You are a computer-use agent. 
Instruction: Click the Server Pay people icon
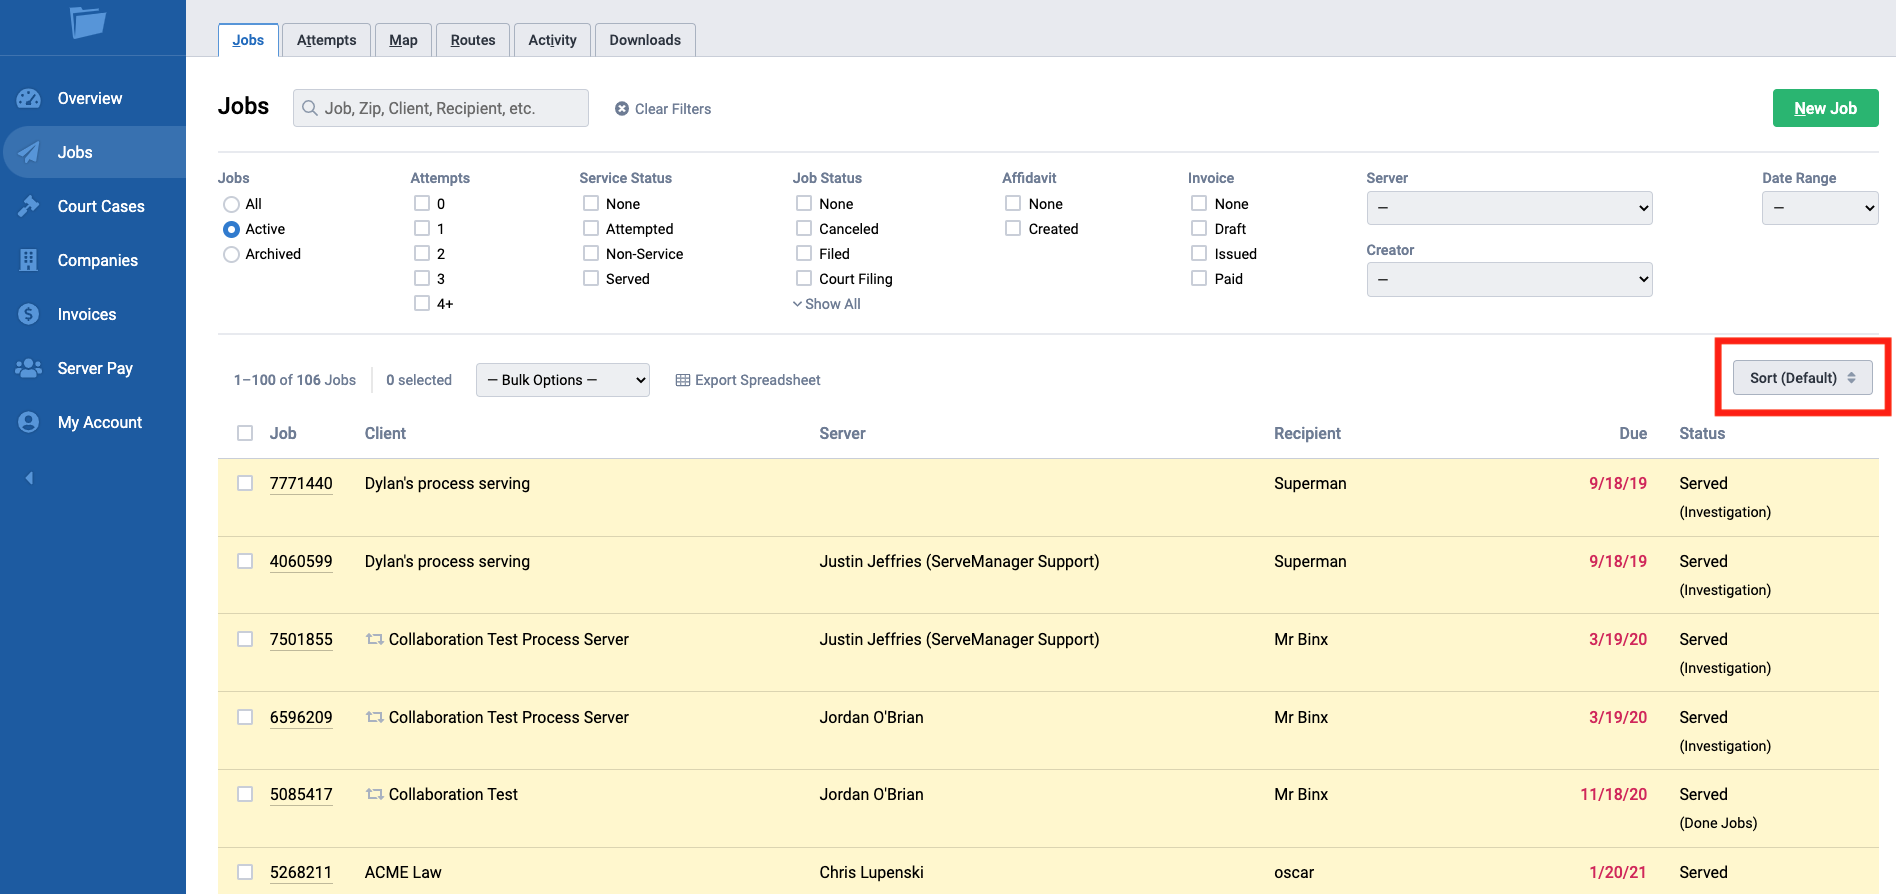(29, 368)
